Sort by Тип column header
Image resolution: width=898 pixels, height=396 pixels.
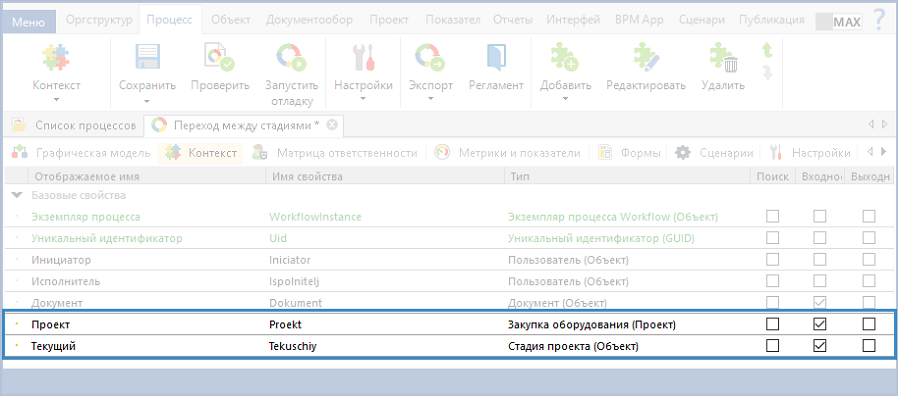[x=628, y=177]
